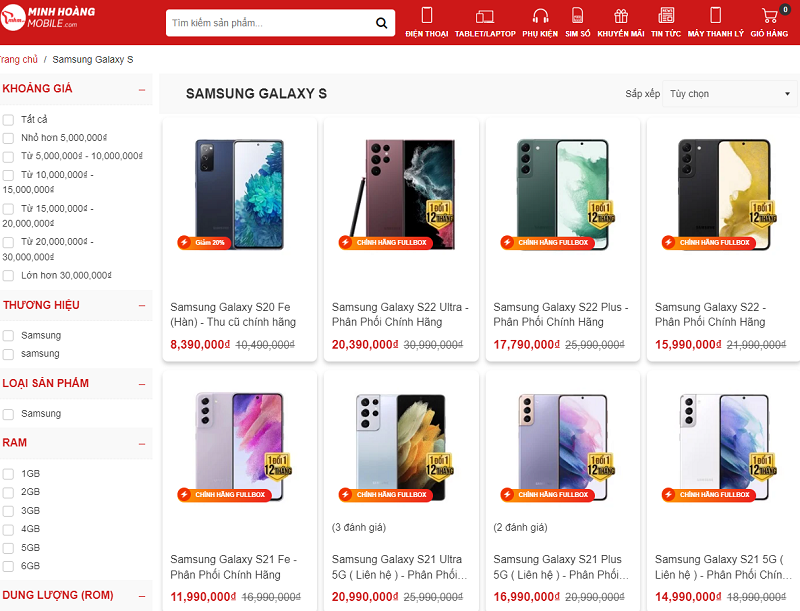Screen dimensions: 800x611
Task: Tick the 4GB RAM checkbox
Action: point(8,530)
